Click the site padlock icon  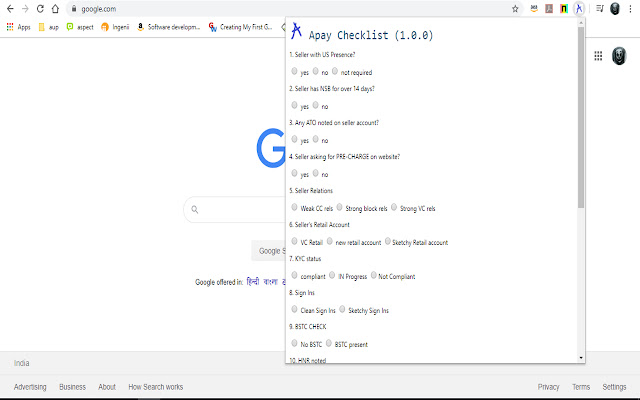click(74, 9)
